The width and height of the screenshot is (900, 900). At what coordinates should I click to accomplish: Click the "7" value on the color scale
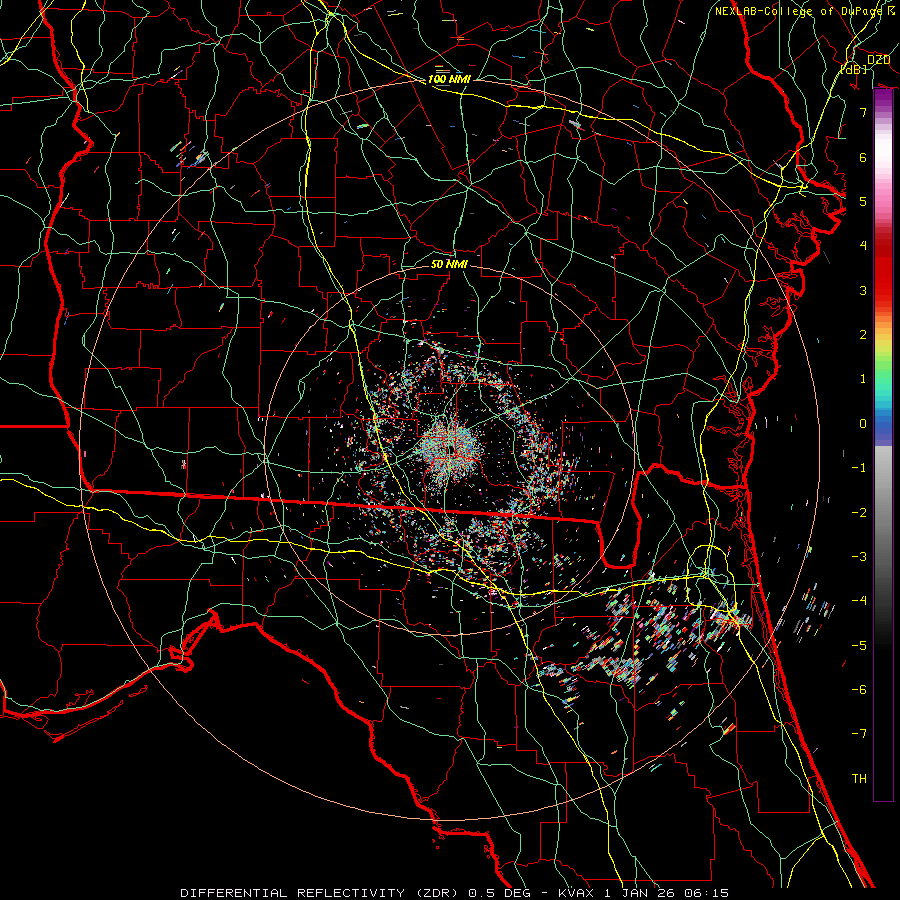pos(863,112)
